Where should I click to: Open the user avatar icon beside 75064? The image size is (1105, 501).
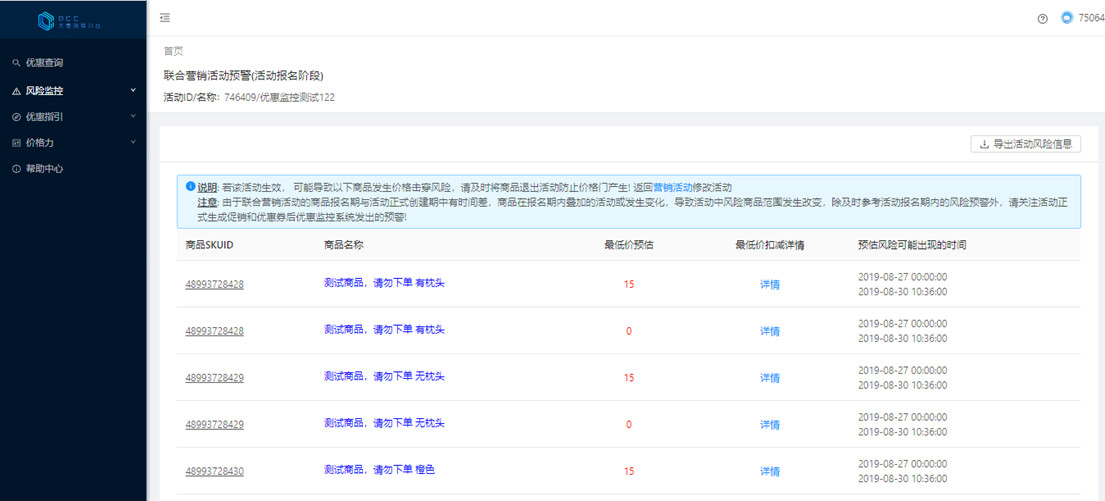(x=1066, y=18)
